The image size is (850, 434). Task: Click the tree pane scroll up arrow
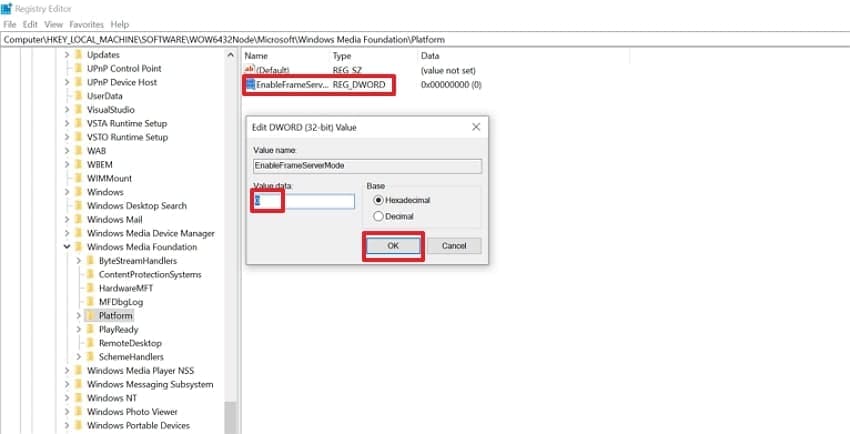tap(230, 55)
